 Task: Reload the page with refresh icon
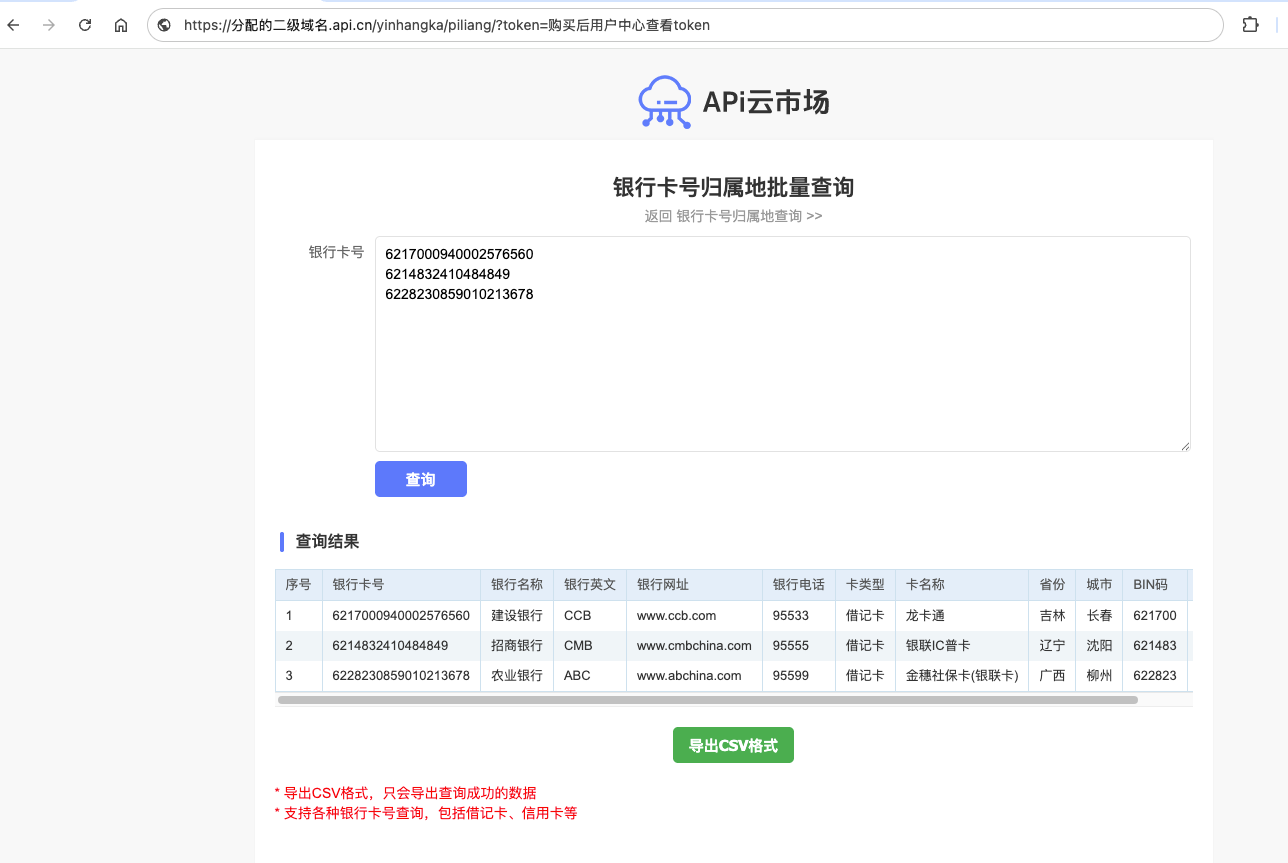pyautogui.click(x=85, y=25)
